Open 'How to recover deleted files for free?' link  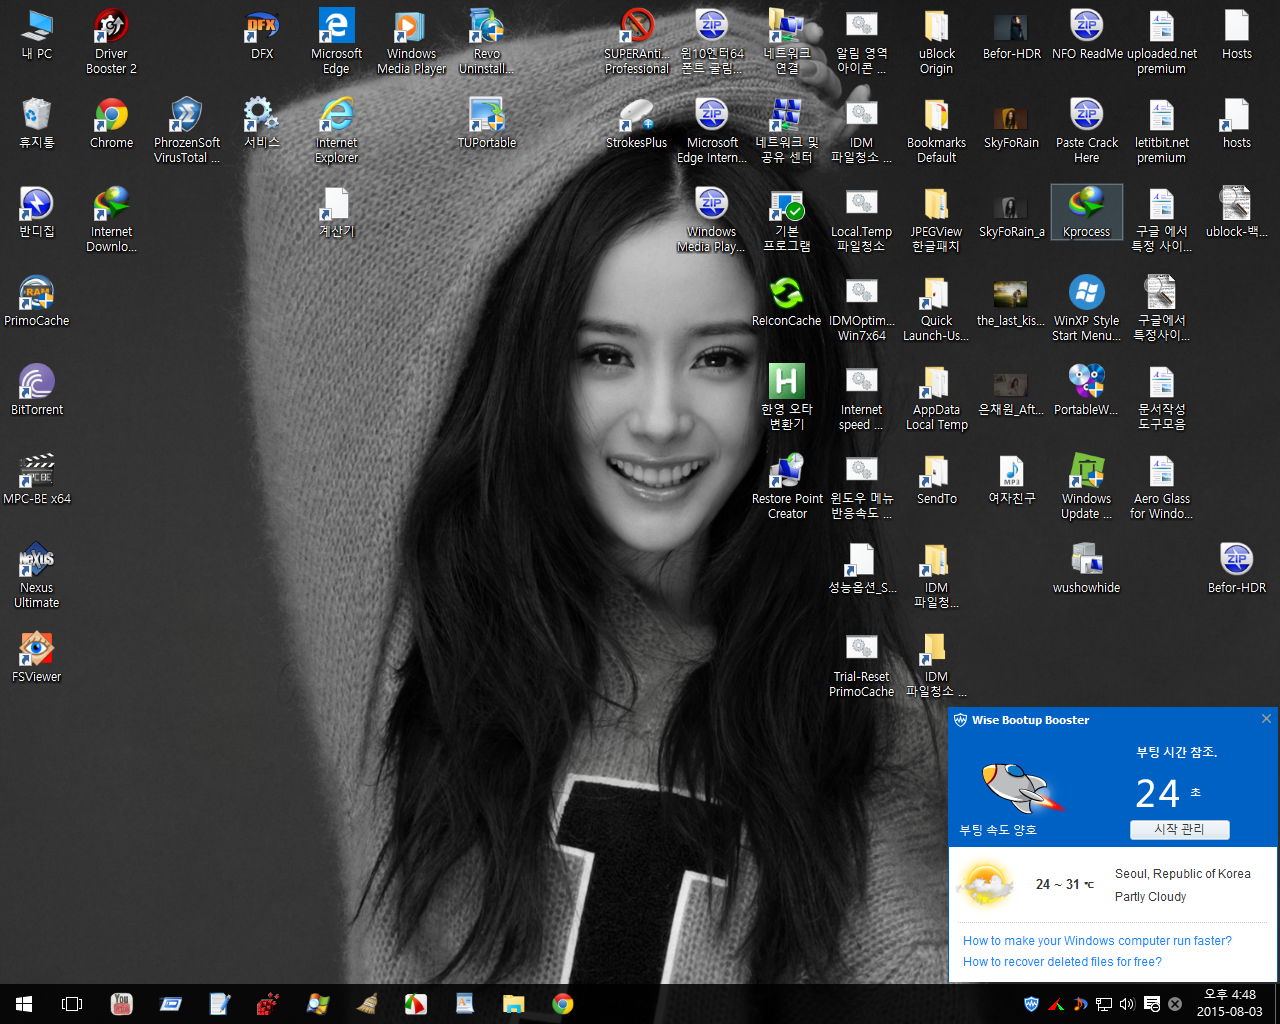[x=1062, y=962]
